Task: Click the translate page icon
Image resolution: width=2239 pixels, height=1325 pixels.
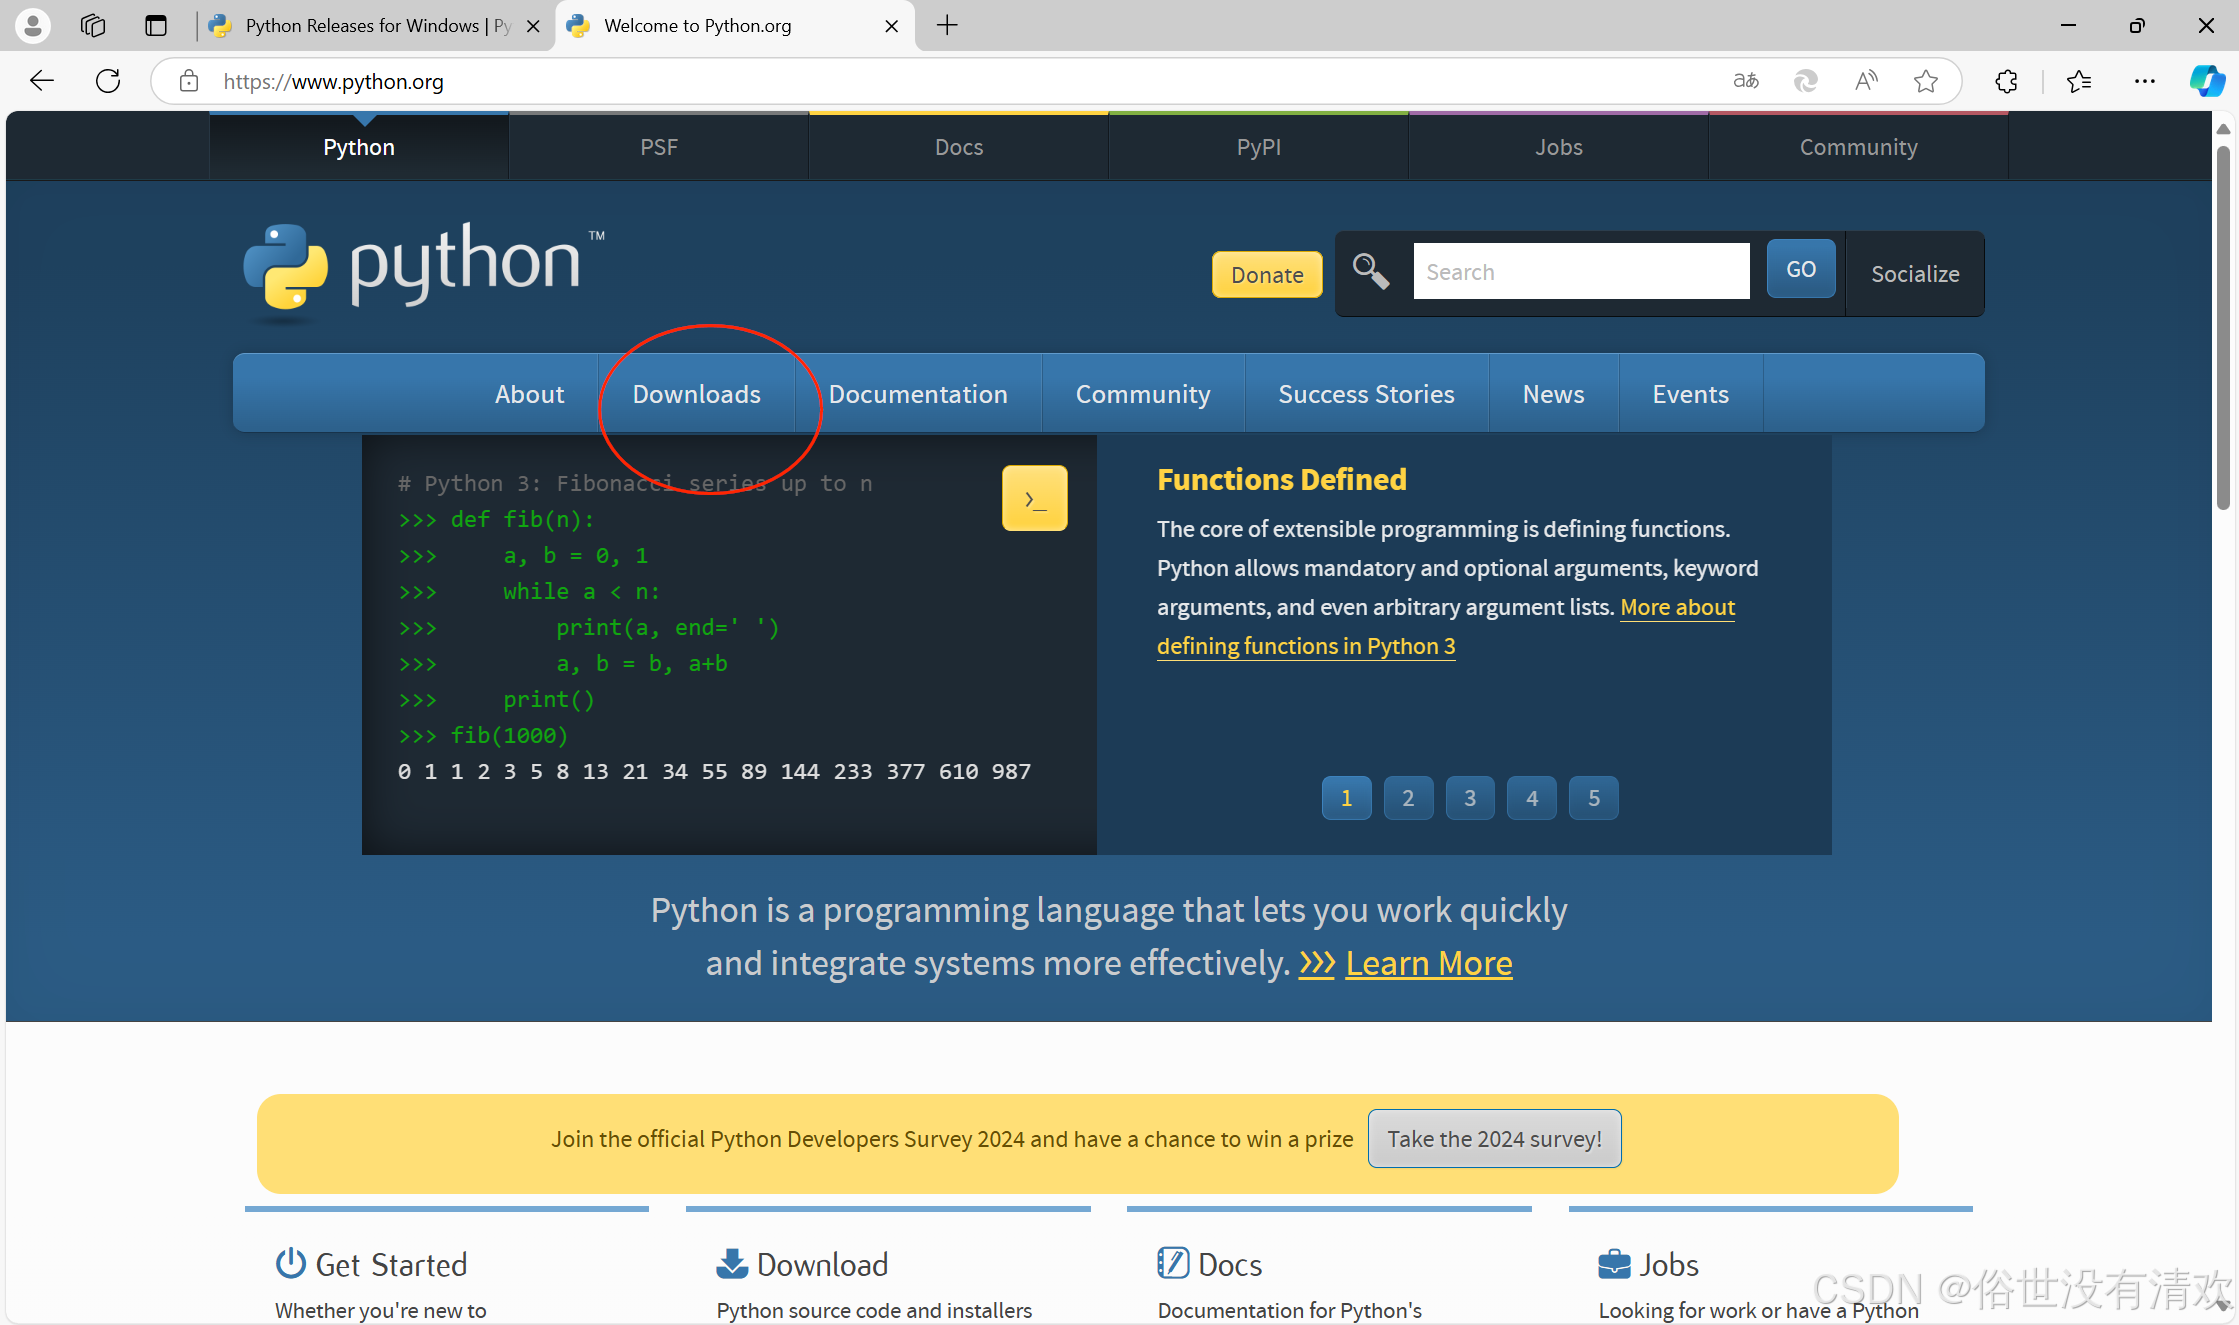Action: click(1745, 81)
